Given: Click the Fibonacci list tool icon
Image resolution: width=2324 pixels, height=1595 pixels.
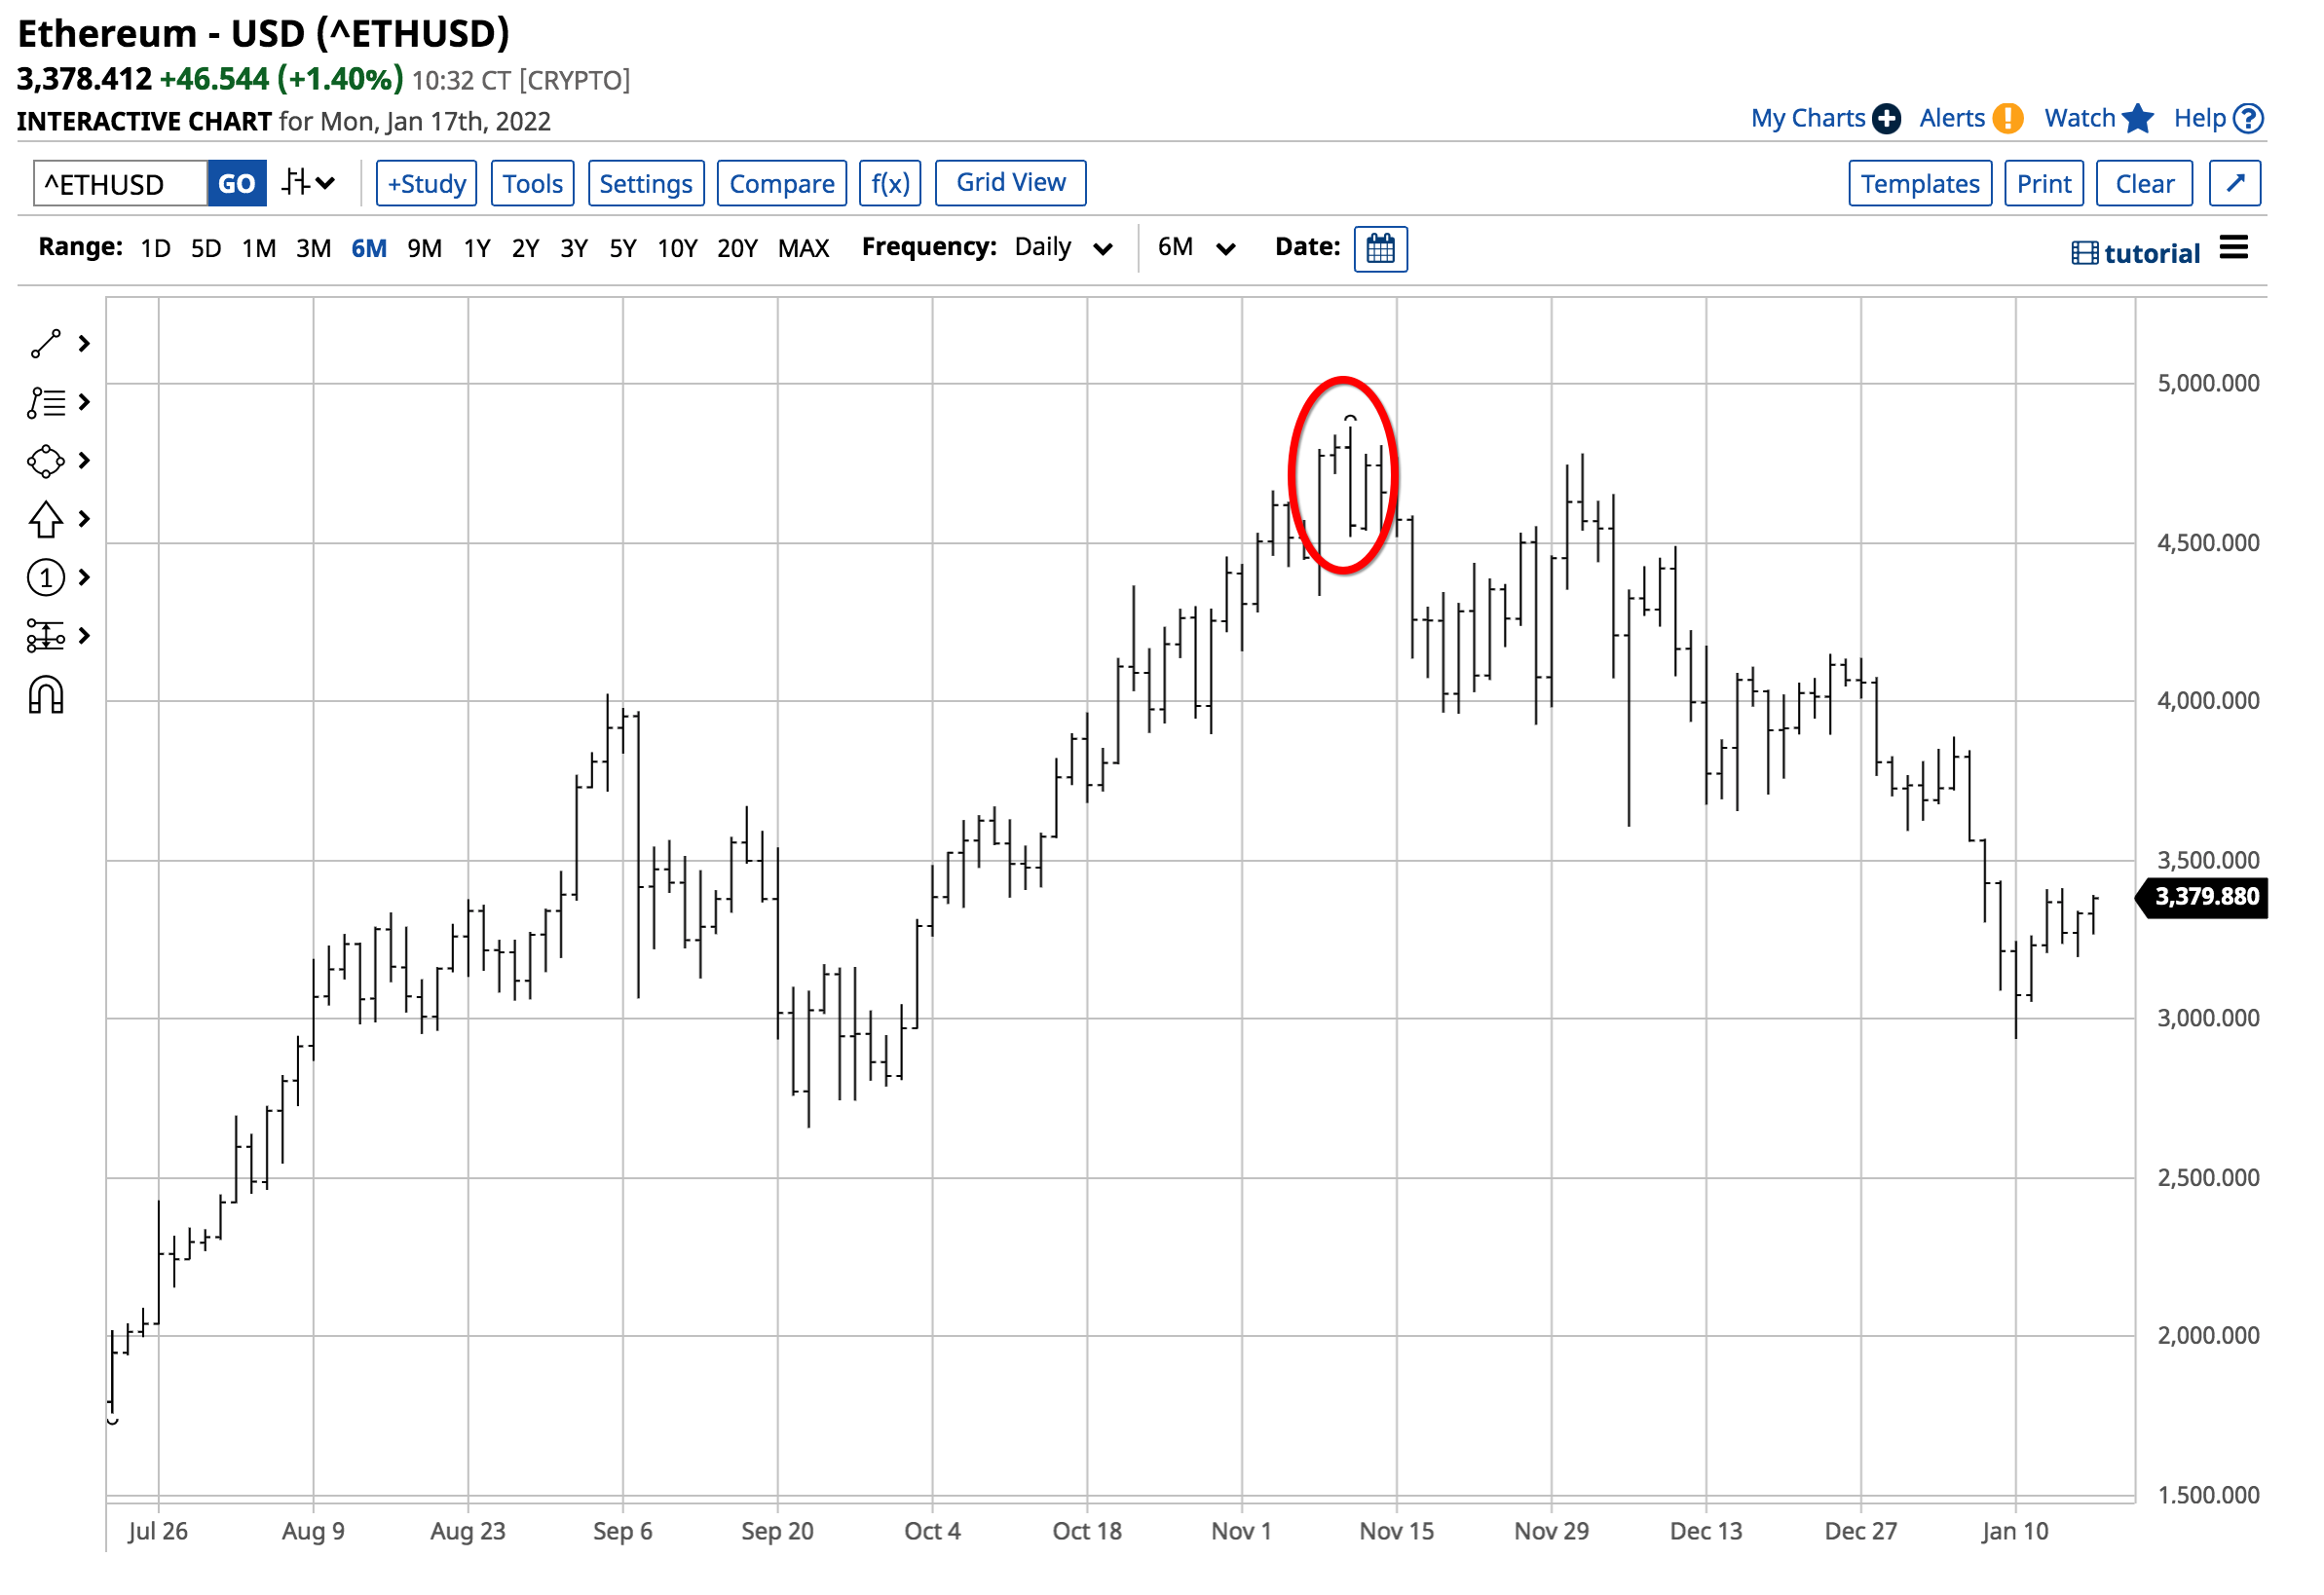Looking at the screenshot, I should pos(46,404).
